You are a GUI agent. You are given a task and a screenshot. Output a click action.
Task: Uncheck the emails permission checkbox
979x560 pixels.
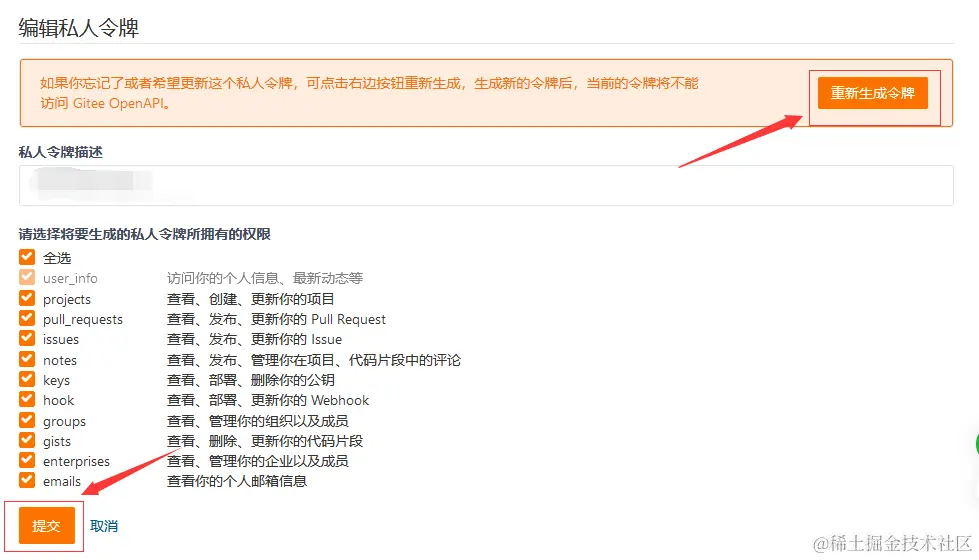click(x=27, y=480)
